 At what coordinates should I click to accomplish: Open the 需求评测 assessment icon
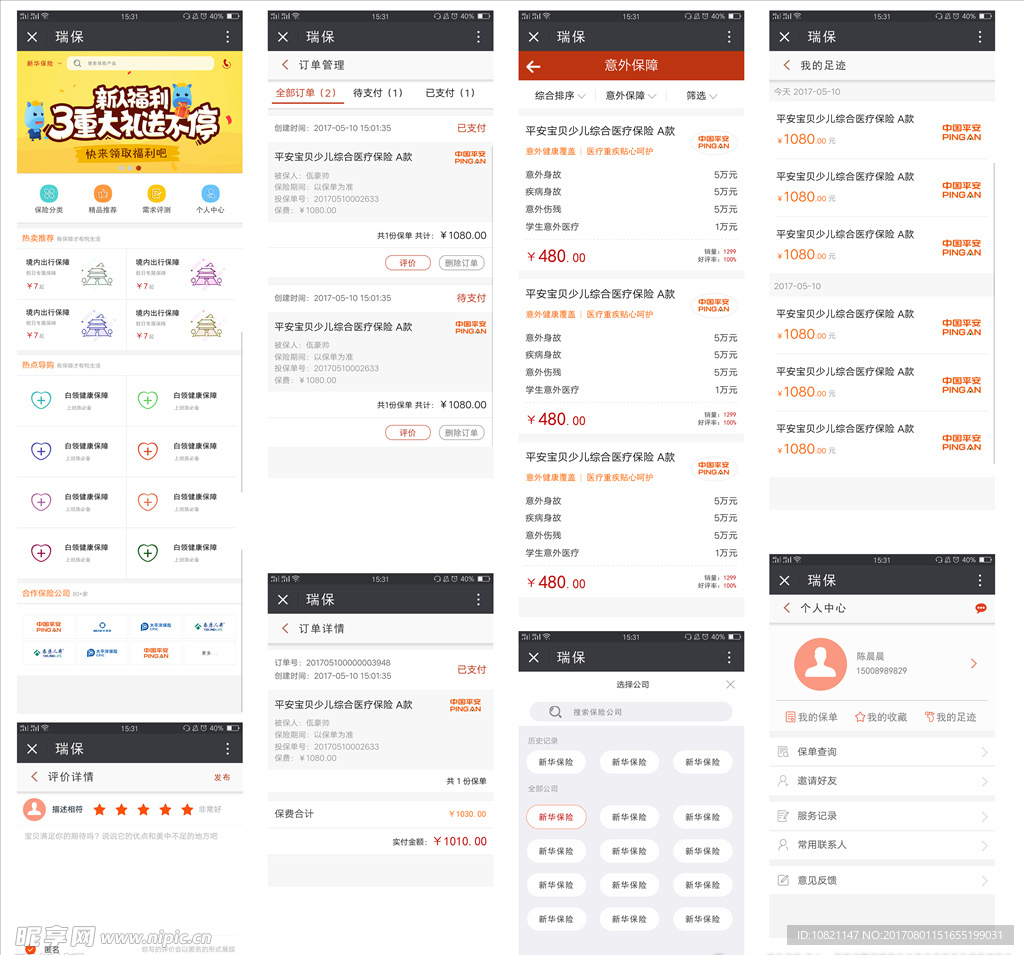[x=156, y=193]
